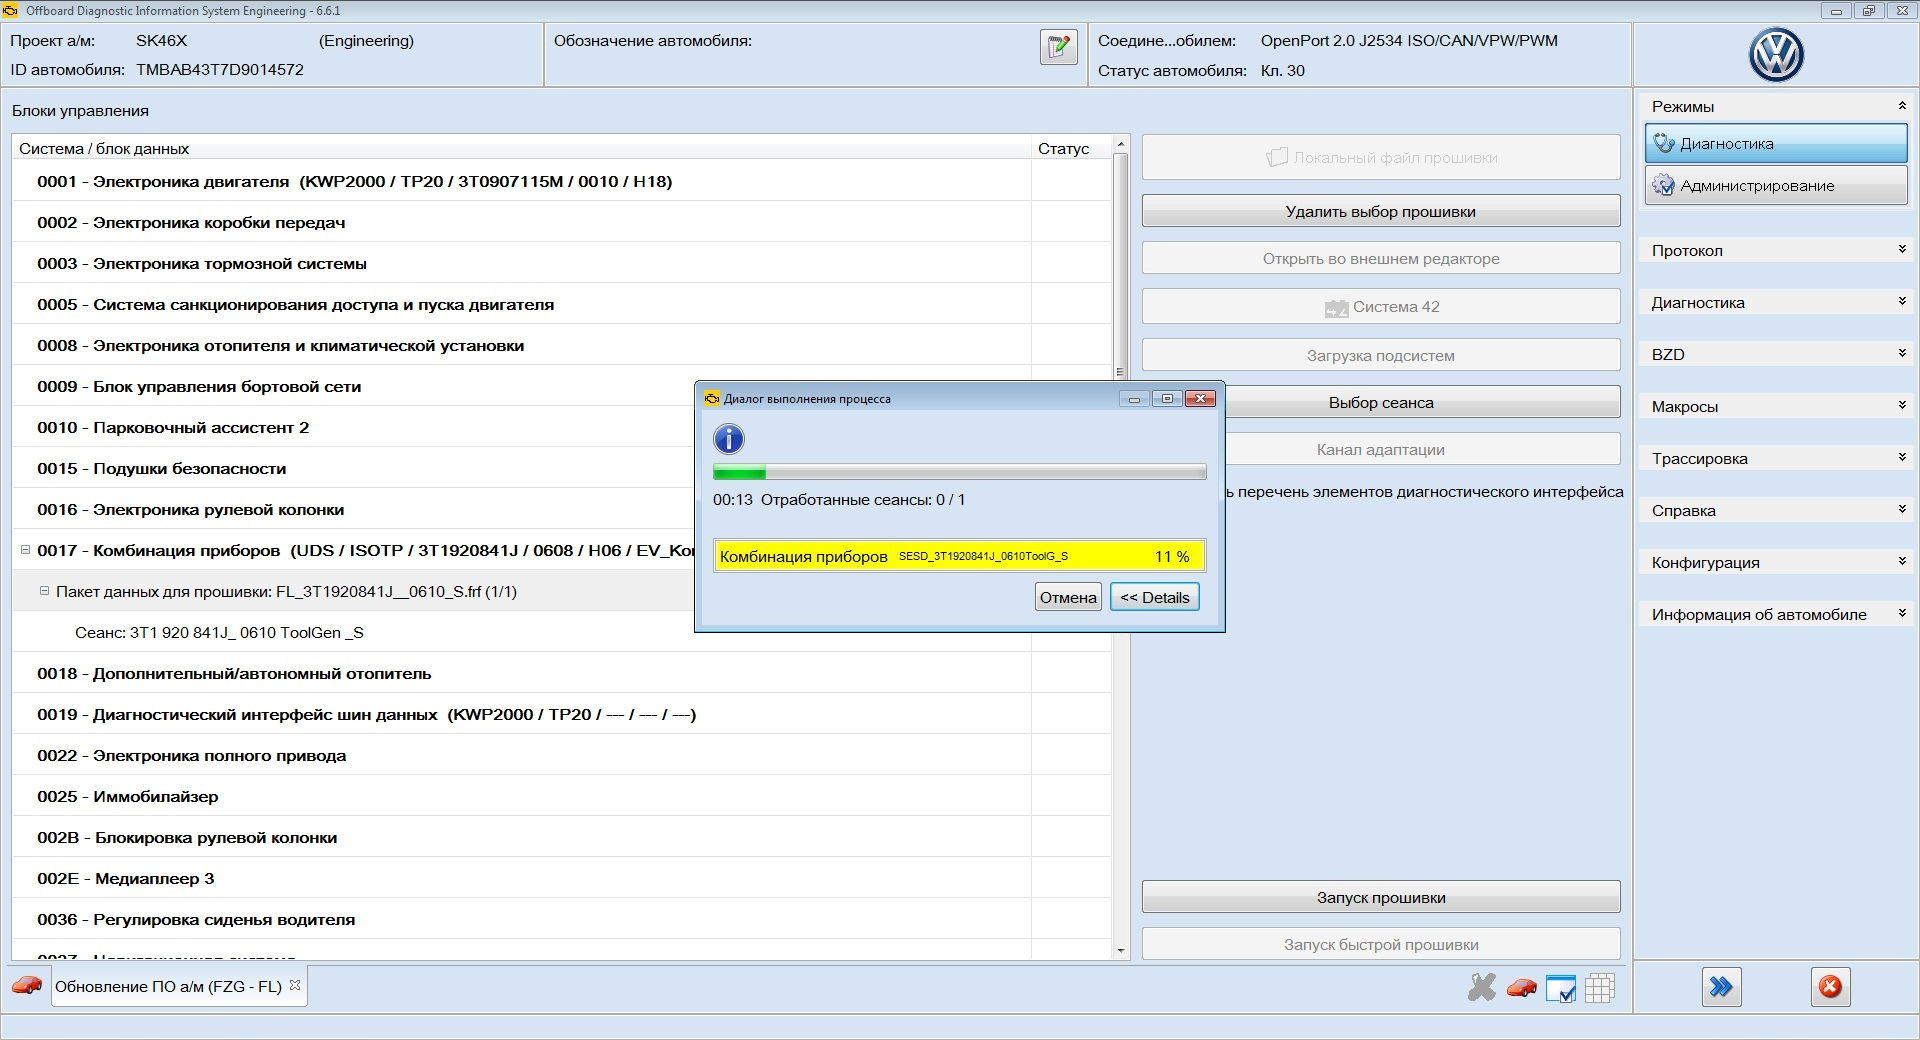Image resolution: width=1920 pixels, height=1040 pixels.
Task: Close the Обновление ПО а/м tab
Action: pos(295,985)
